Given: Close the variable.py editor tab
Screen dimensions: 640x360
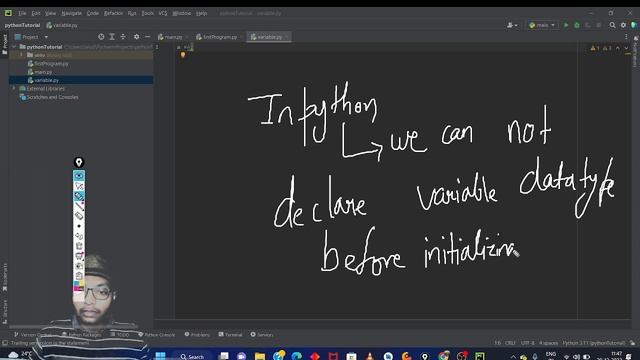Looking at the screenshot, I should tap(287, 37).
